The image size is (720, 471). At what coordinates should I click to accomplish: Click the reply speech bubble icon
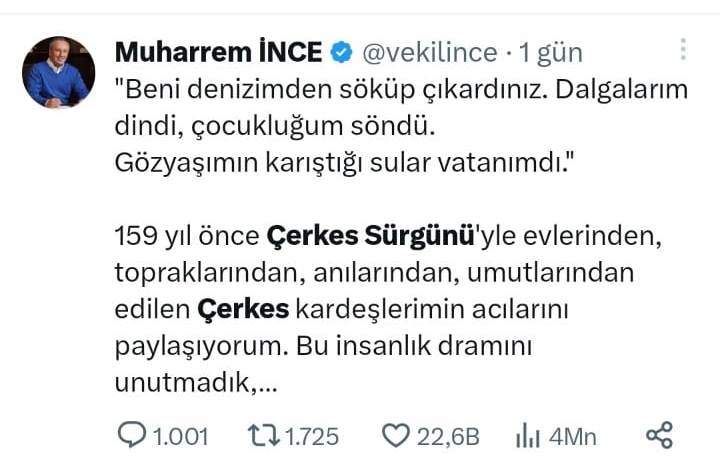click(x=132, y=435)
